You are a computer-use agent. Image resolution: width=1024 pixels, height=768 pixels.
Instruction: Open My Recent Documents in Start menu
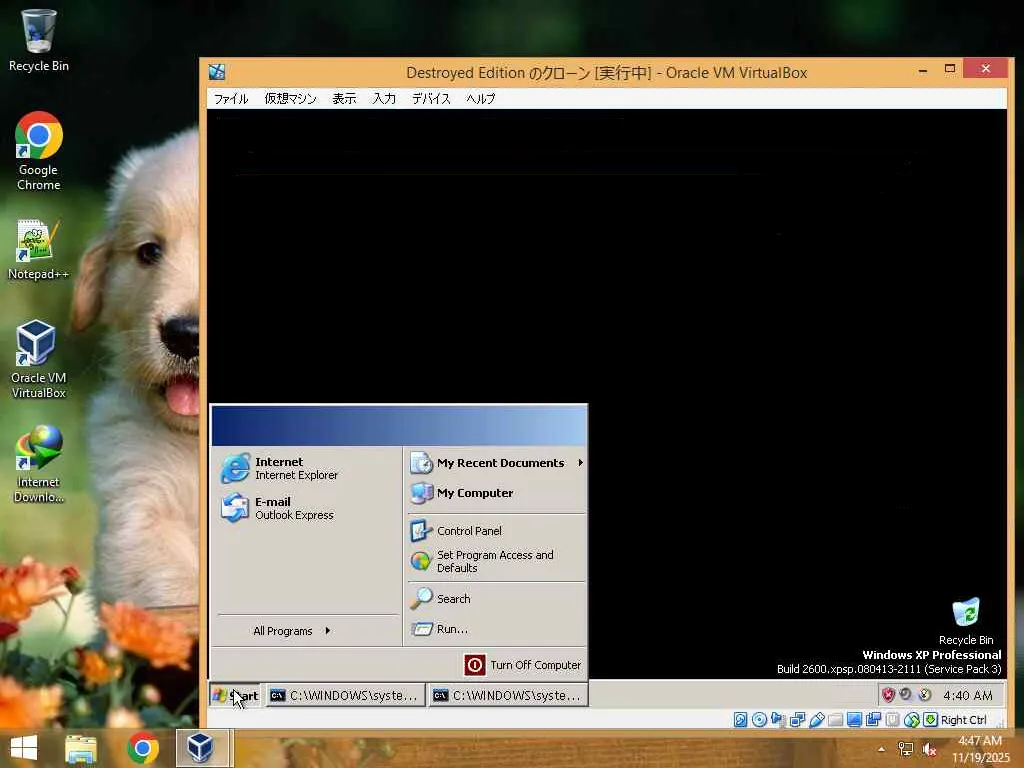coord(496,463)
